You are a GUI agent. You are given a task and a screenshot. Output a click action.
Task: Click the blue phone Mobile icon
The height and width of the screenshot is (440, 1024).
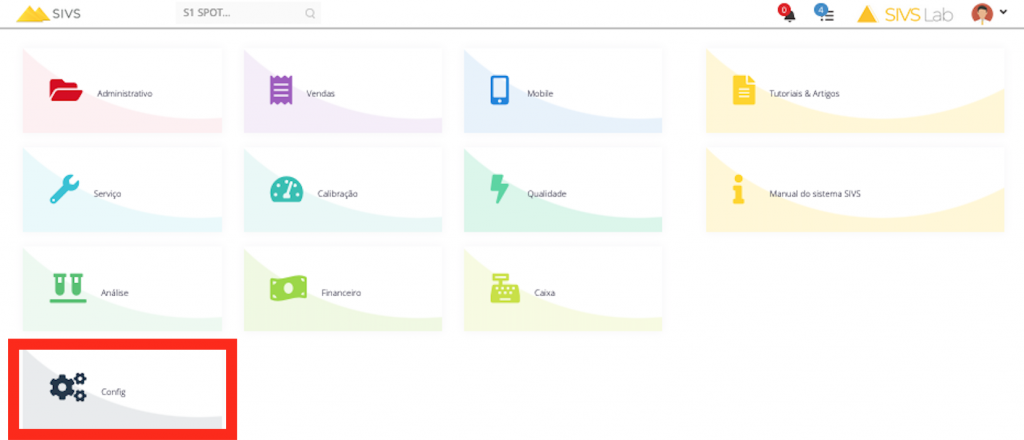pos(500,90)
